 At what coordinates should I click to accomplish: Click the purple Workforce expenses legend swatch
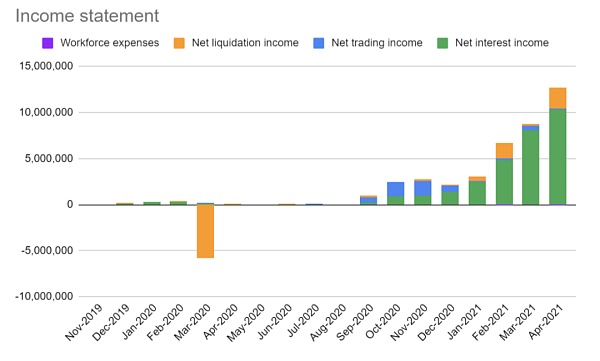tap(47, 43)
